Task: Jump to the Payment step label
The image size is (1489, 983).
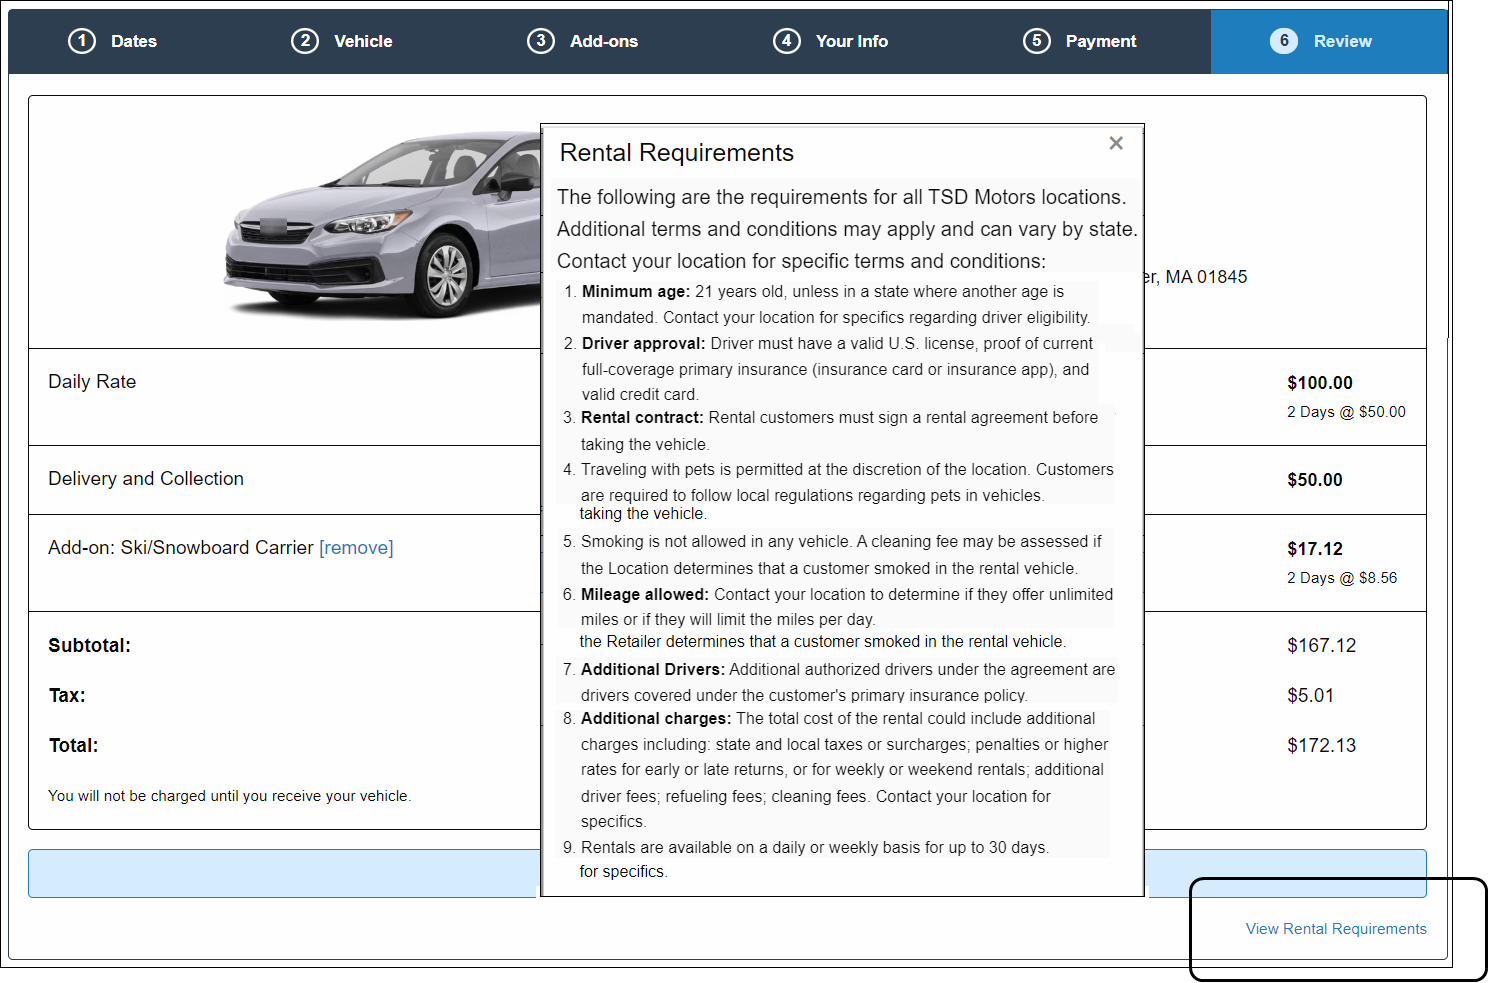Action: [1101, 42]
